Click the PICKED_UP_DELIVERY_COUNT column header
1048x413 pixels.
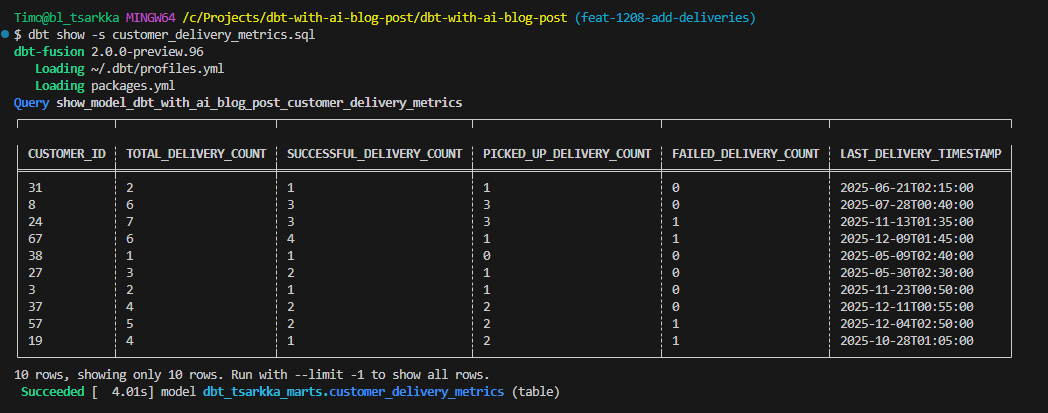point(567,154)
